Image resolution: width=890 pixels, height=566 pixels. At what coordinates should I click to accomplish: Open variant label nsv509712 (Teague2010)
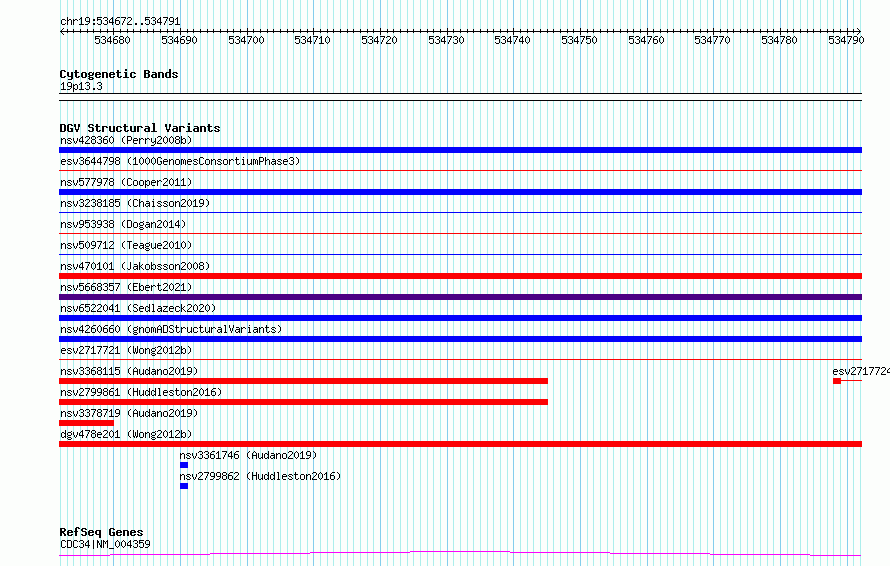pyautogui.click(x=126, y=245)
